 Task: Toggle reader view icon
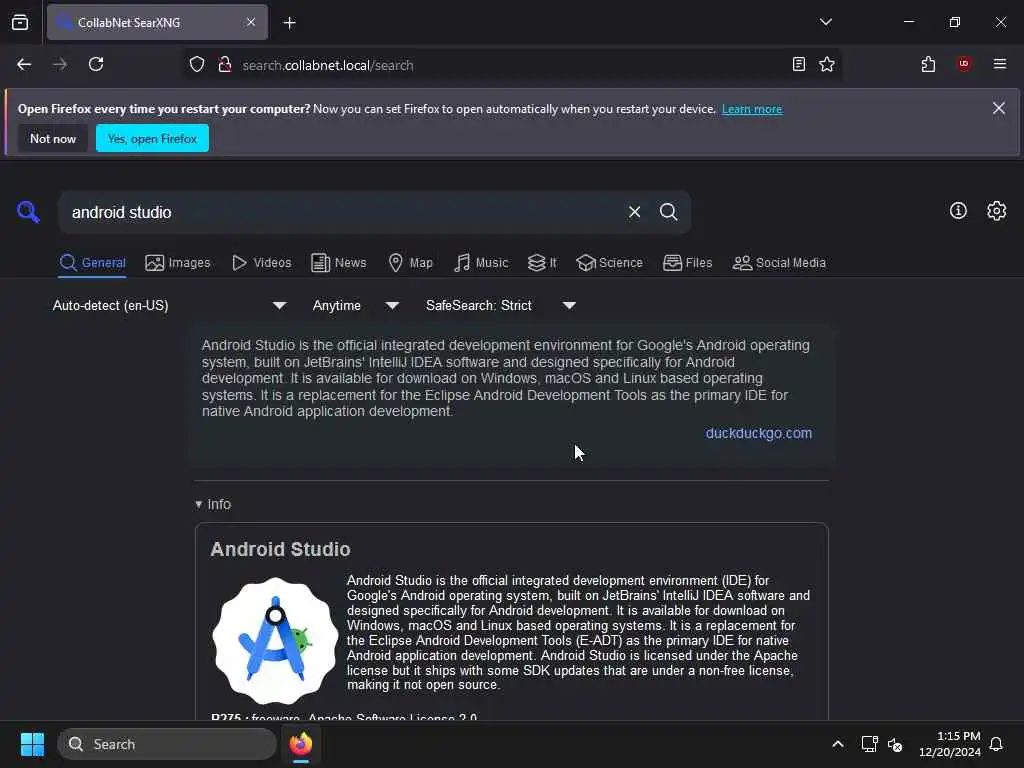pyautogui.click(x=798, y=64)
